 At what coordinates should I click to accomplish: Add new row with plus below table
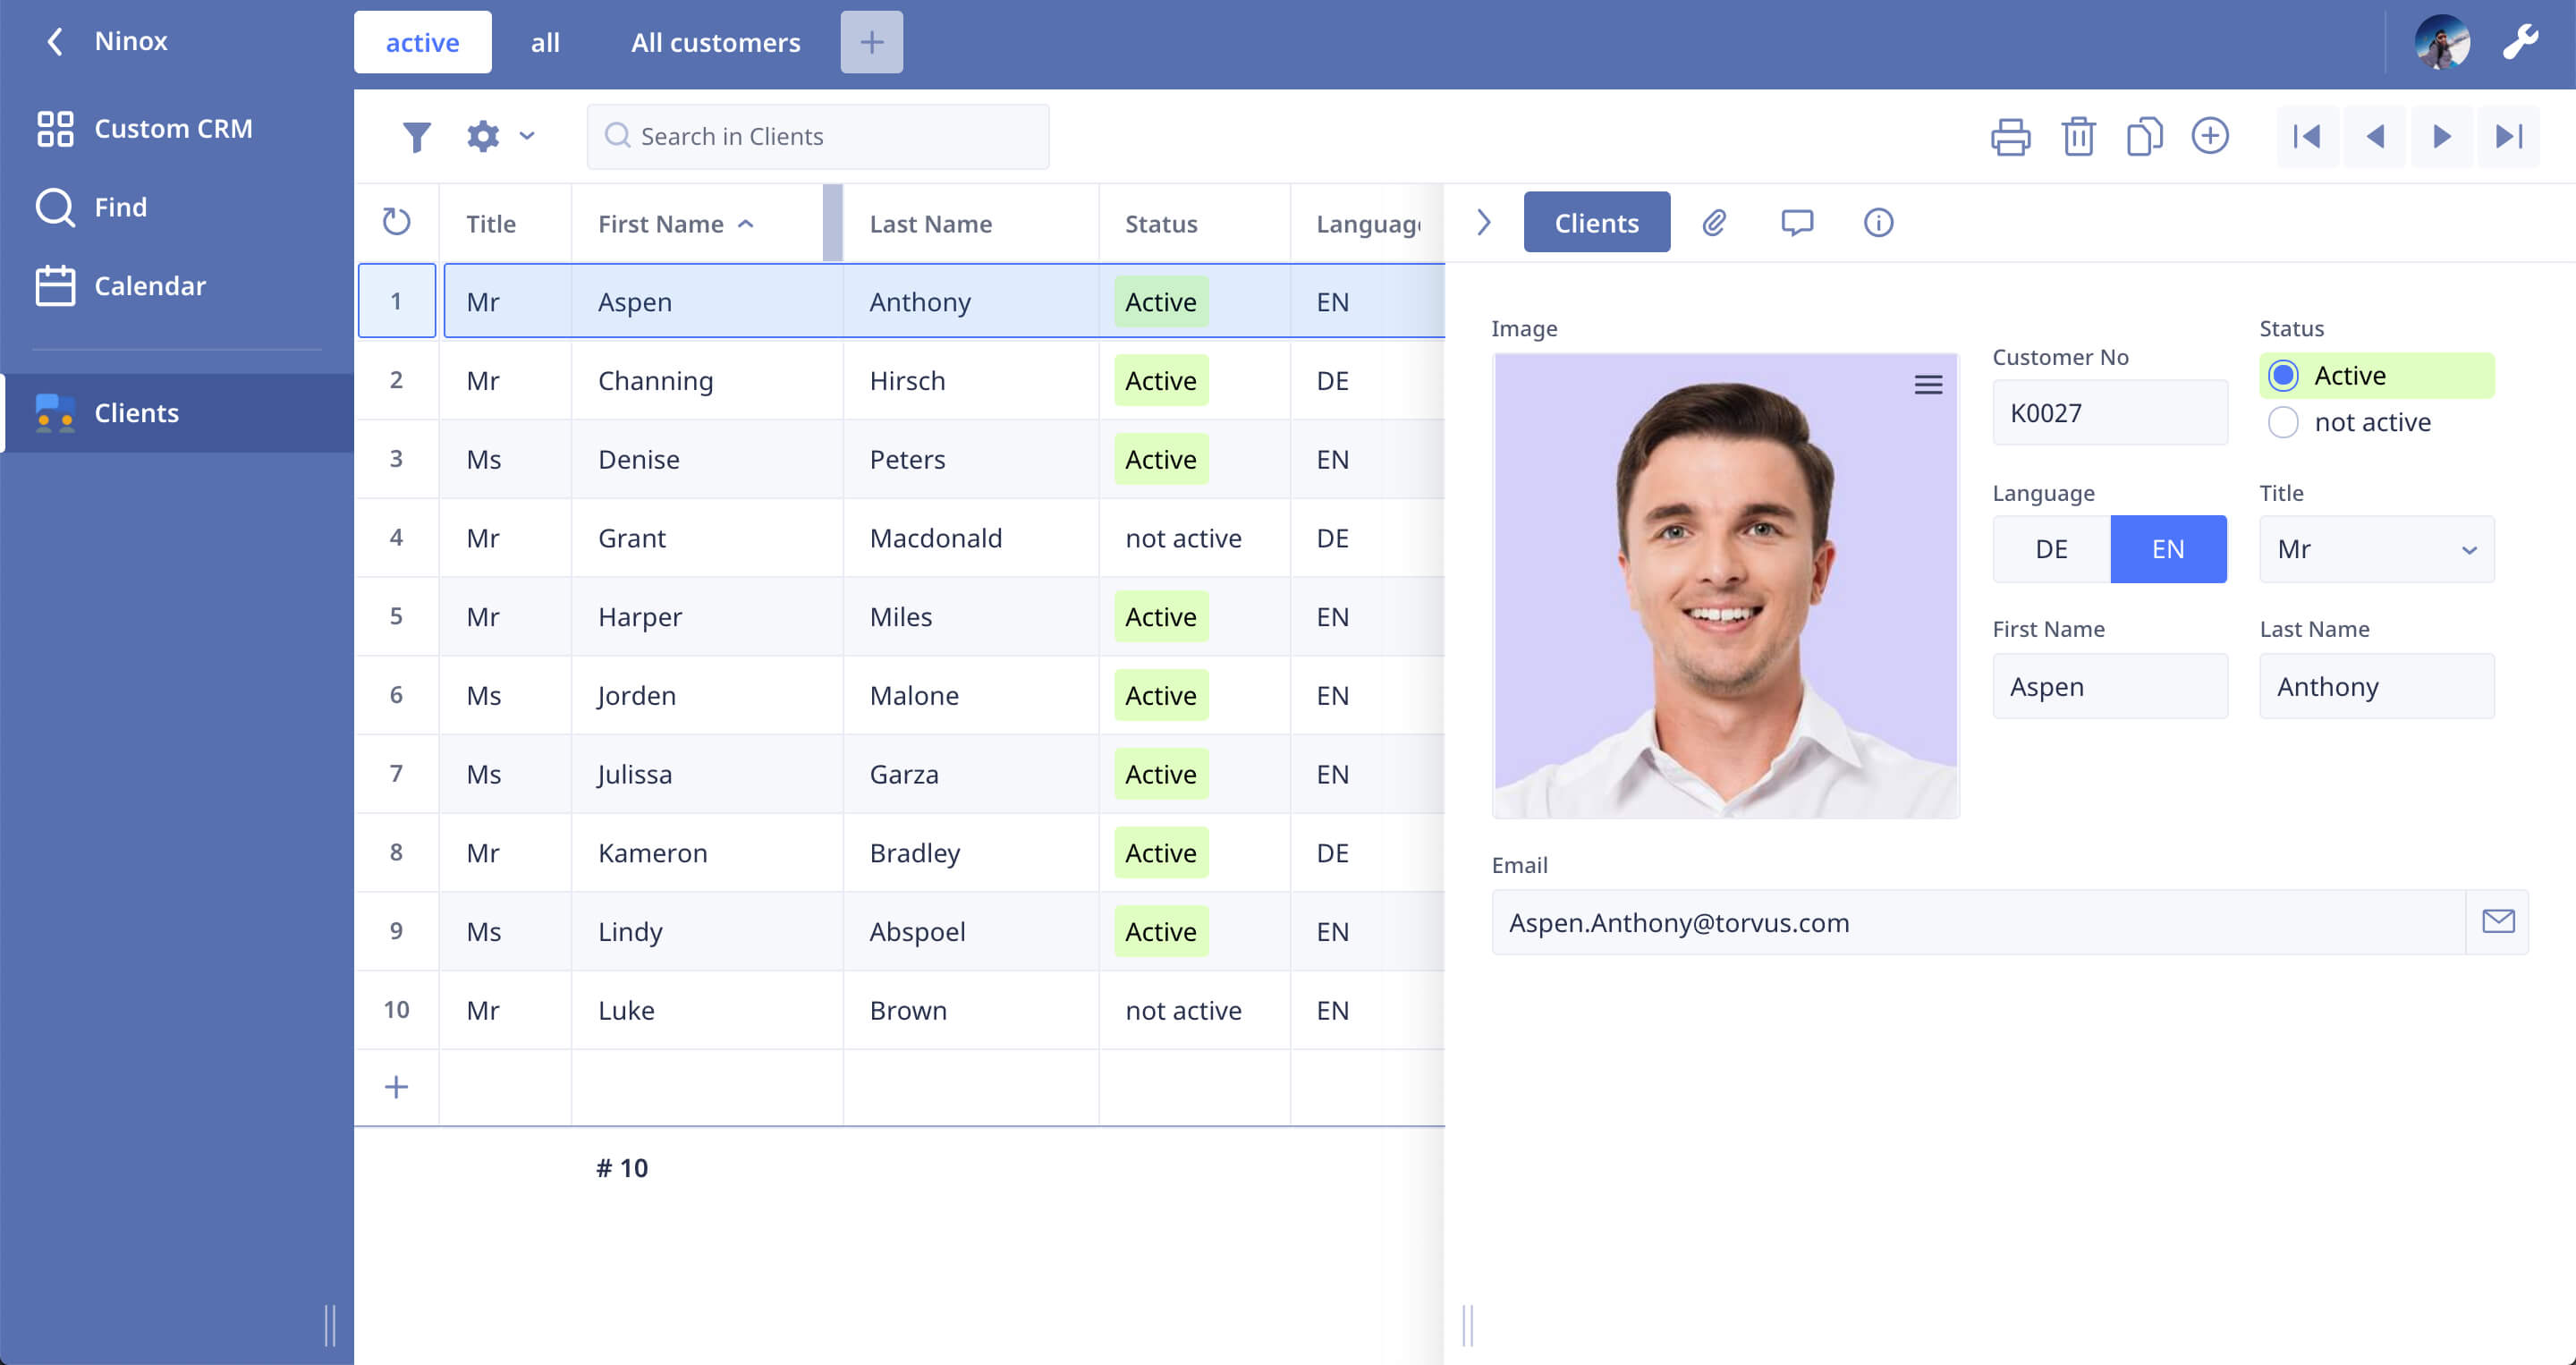tap(396, 1087)
